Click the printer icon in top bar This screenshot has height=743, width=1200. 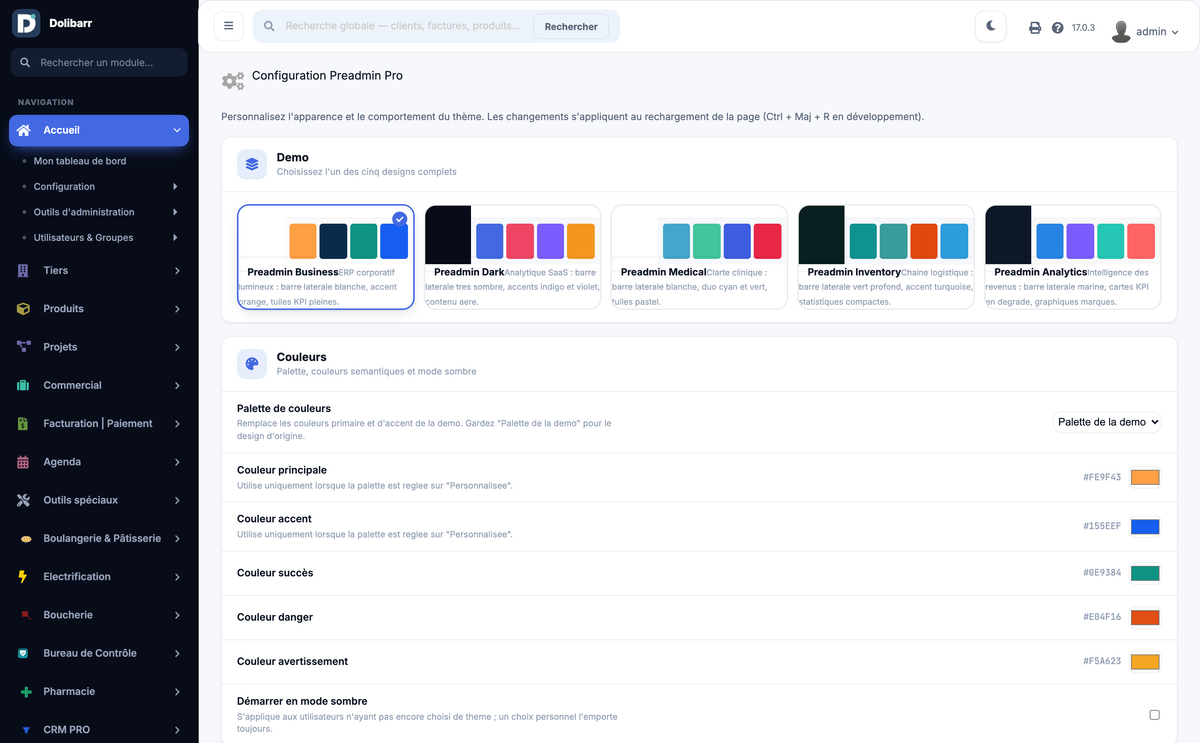tap(1035, 28)
